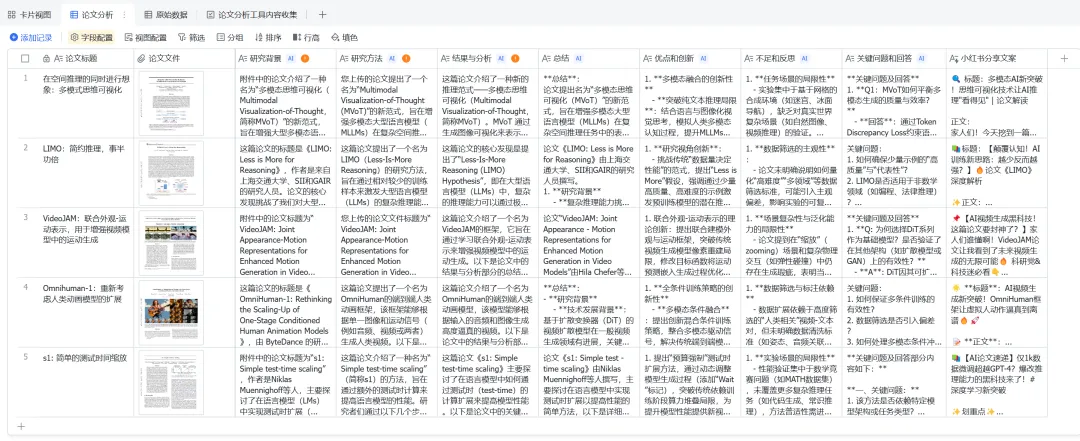Open the 分组 grouping option
The image size is (1080, 441).
[x=229, y=37]
